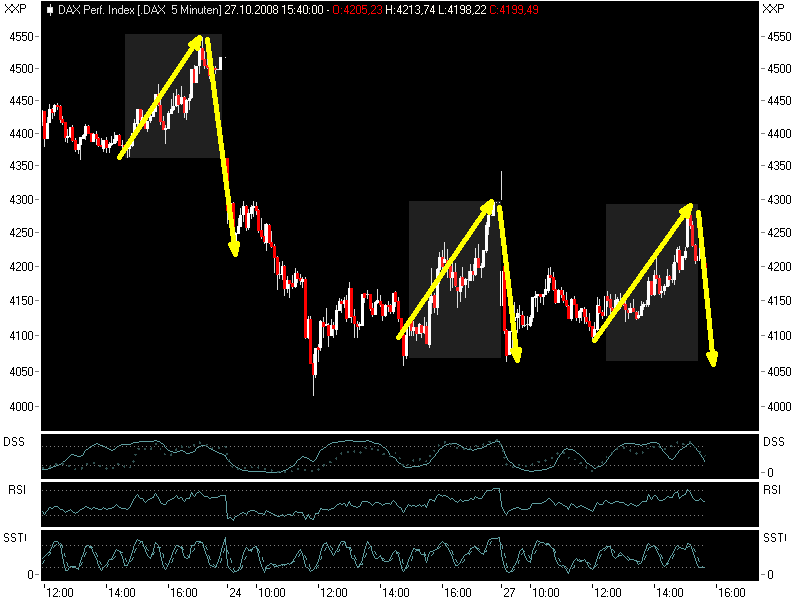800x600 pixels.
Task: Click the date marker '27' on the time axis
Action: click(x=509, y=592)
